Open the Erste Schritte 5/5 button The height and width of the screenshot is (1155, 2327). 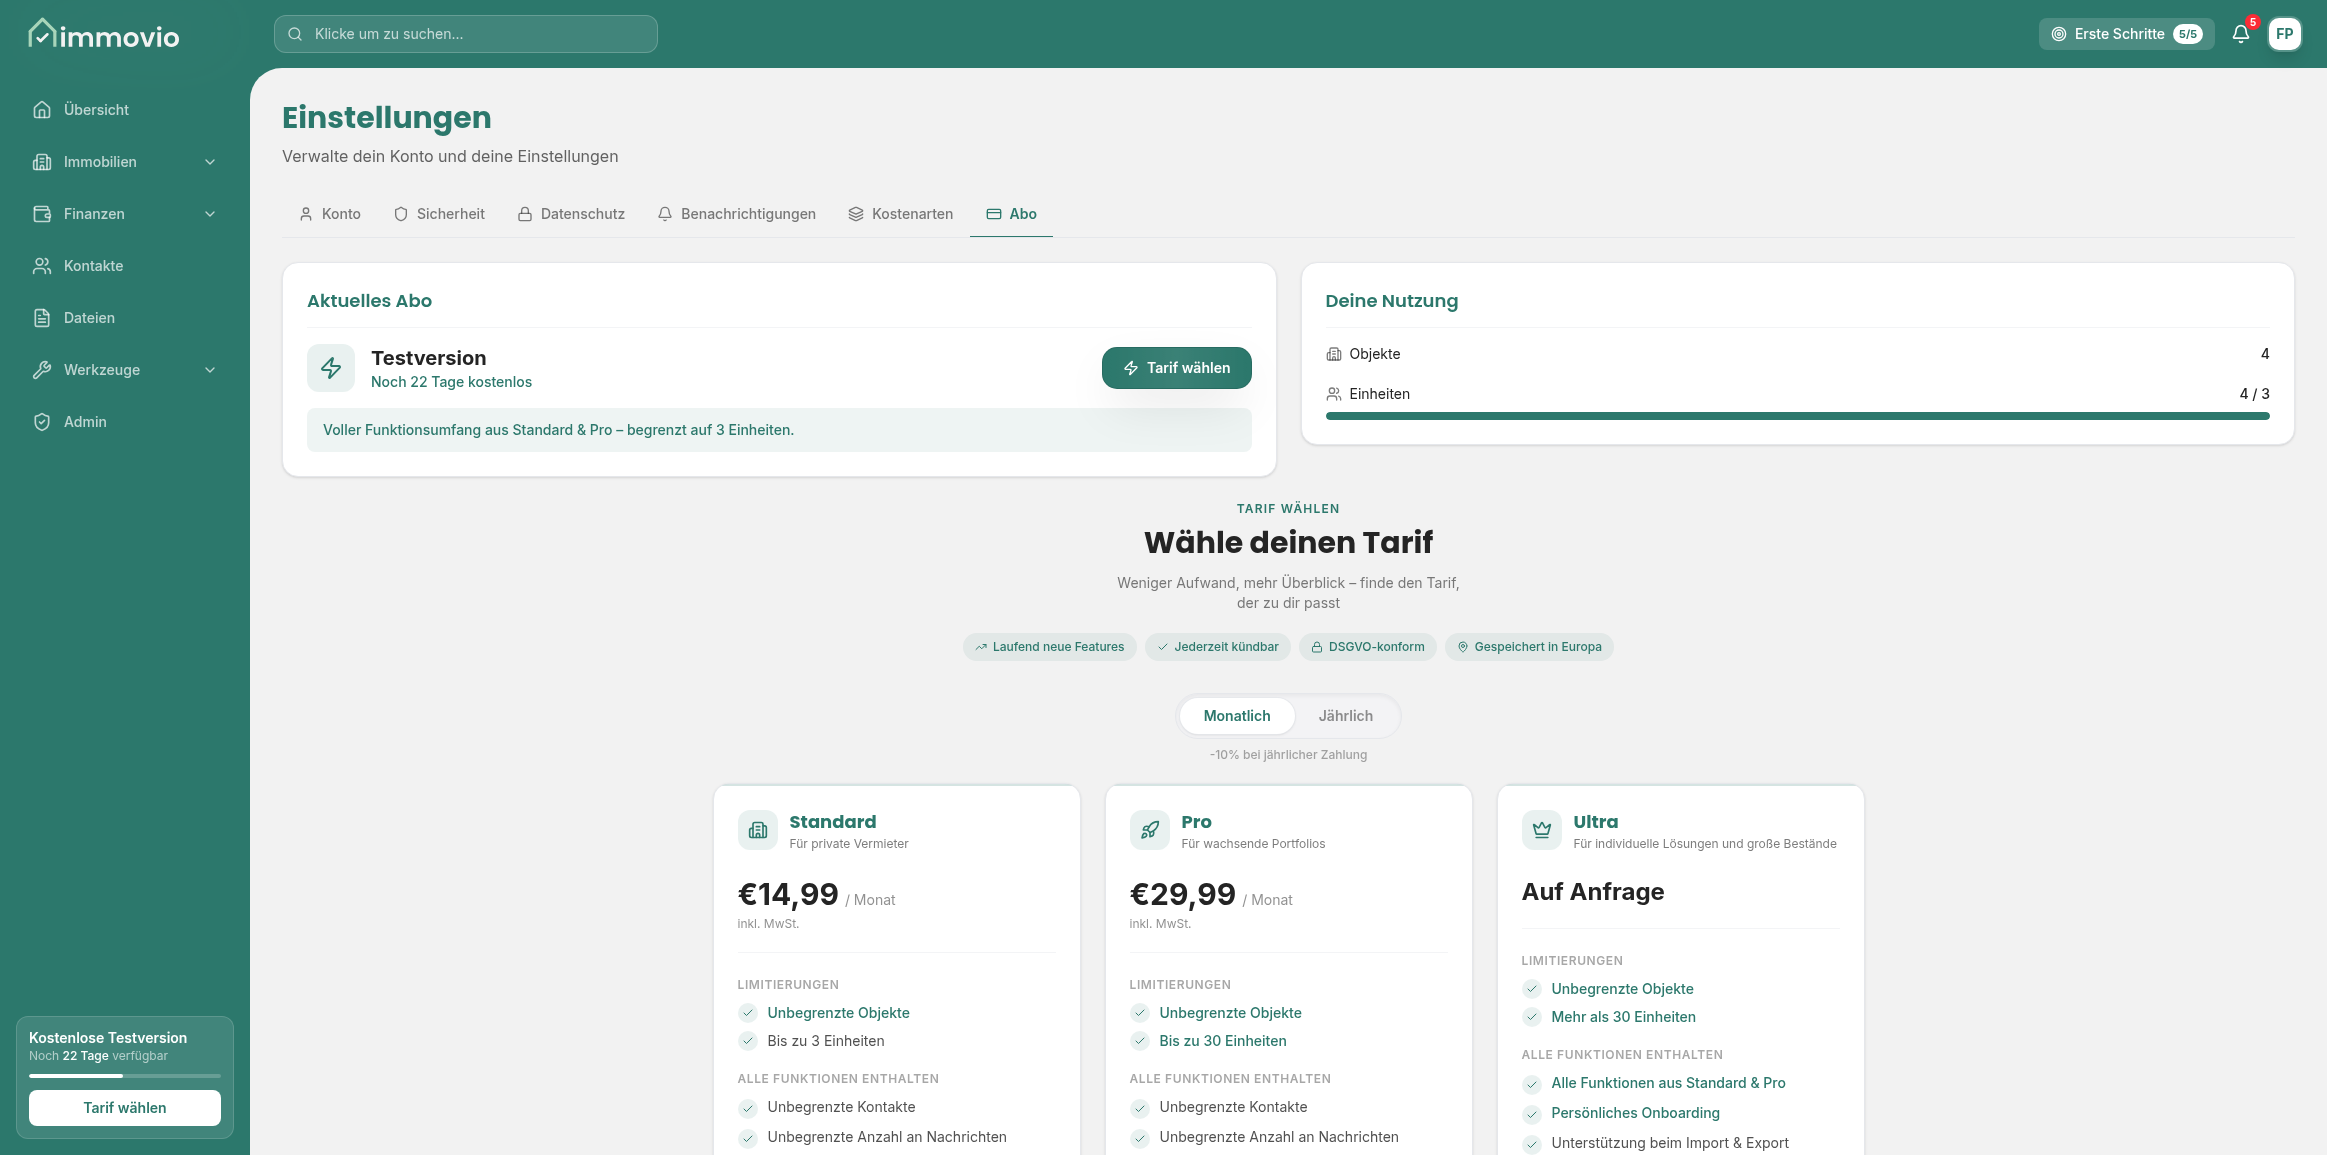2126,34
